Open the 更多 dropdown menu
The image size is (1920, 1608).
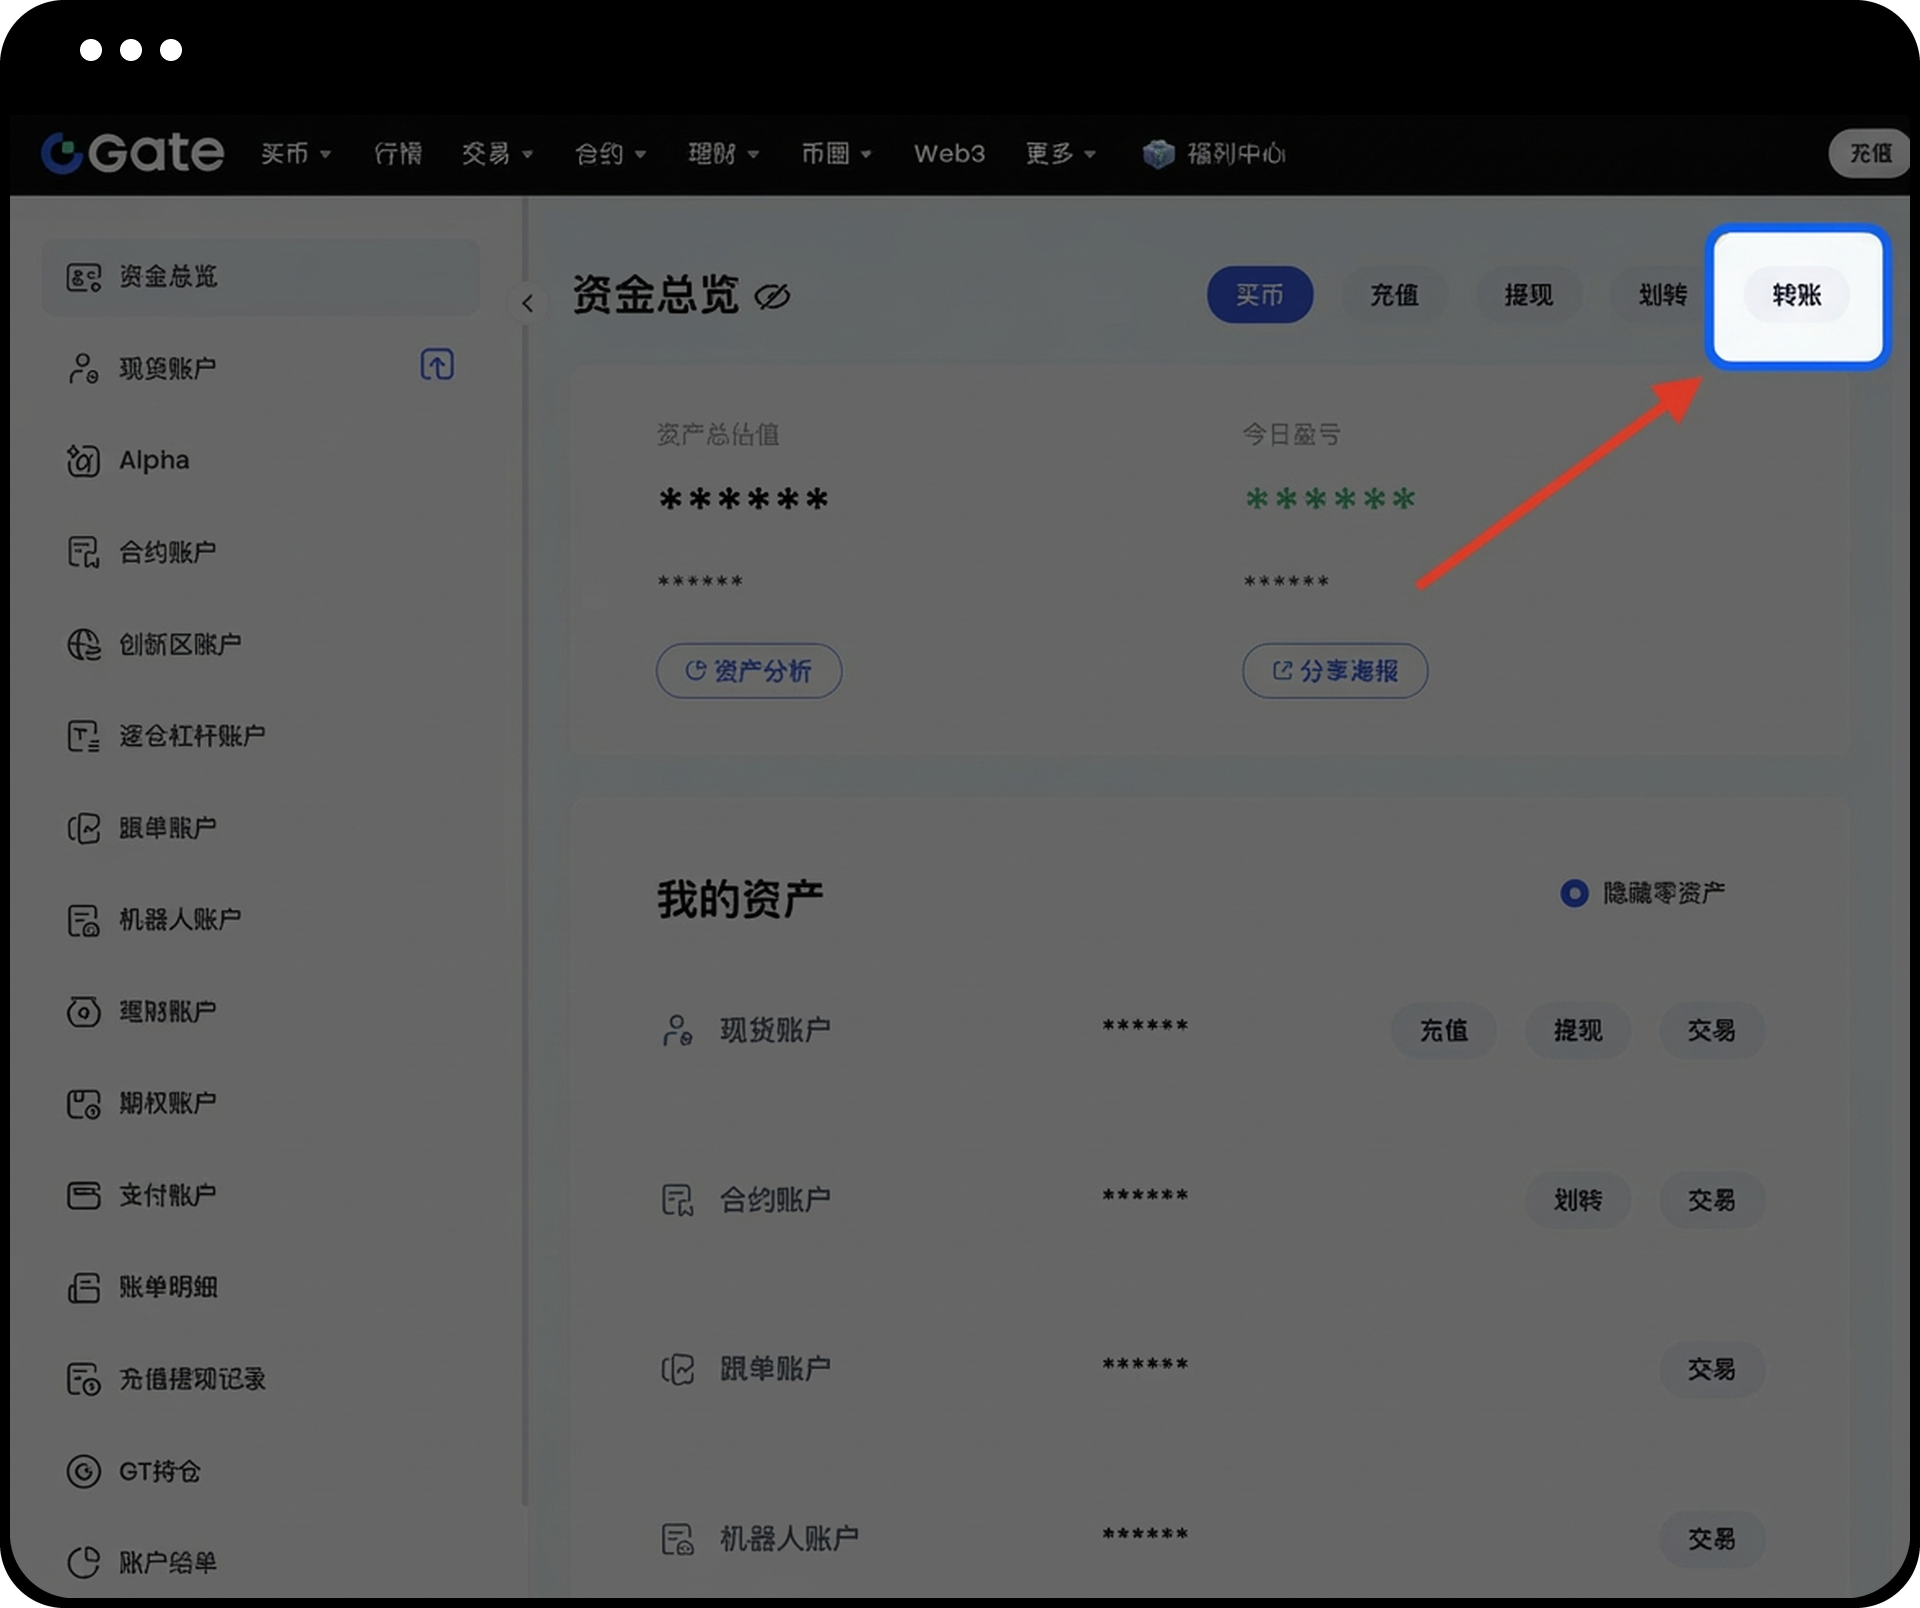coord(1060,153)
